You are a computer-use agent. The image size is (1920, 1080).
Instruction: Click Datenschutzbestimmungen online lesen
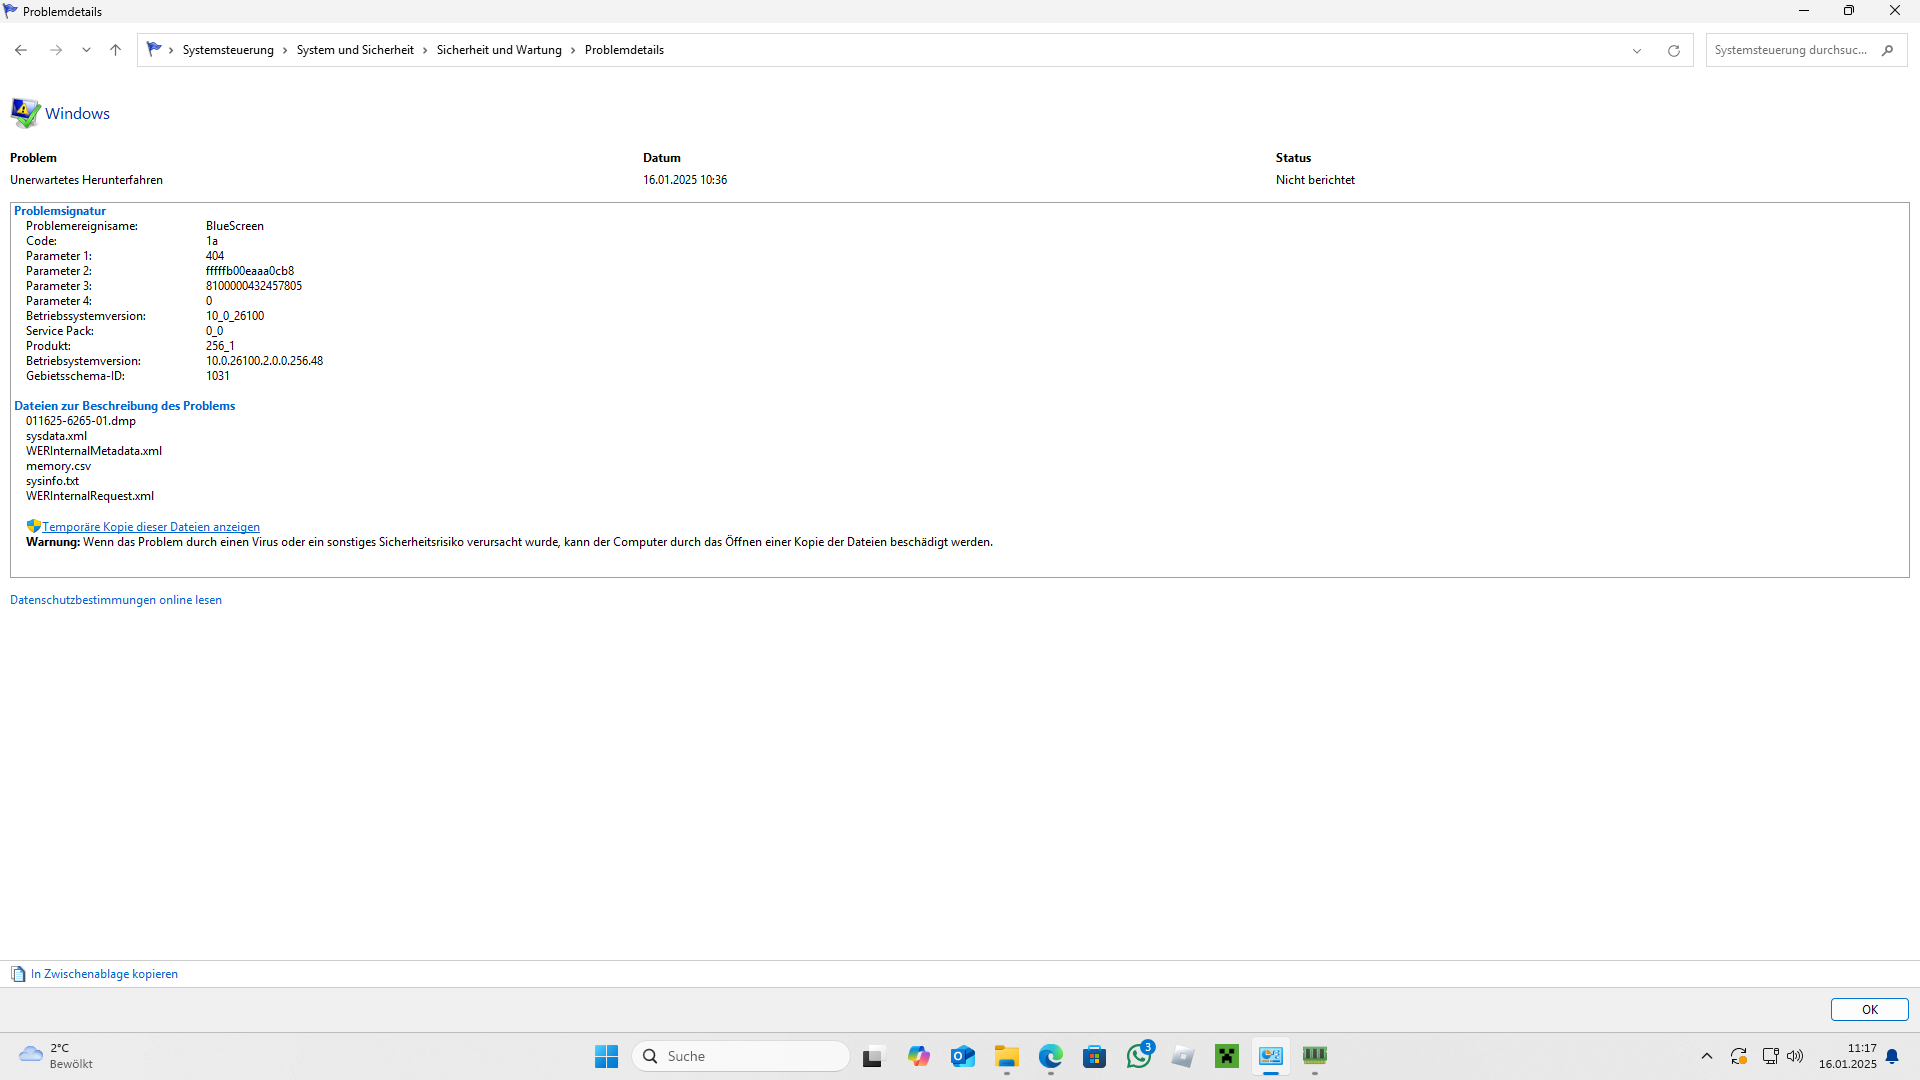[116, 599]
